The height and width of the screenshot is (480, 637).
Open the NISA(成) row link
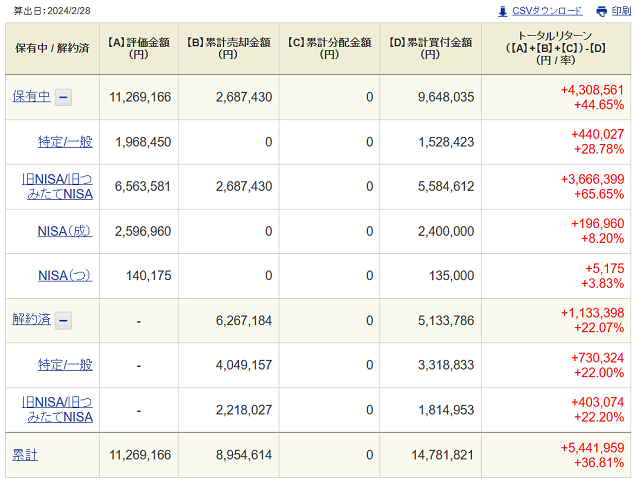click(65, 231)
